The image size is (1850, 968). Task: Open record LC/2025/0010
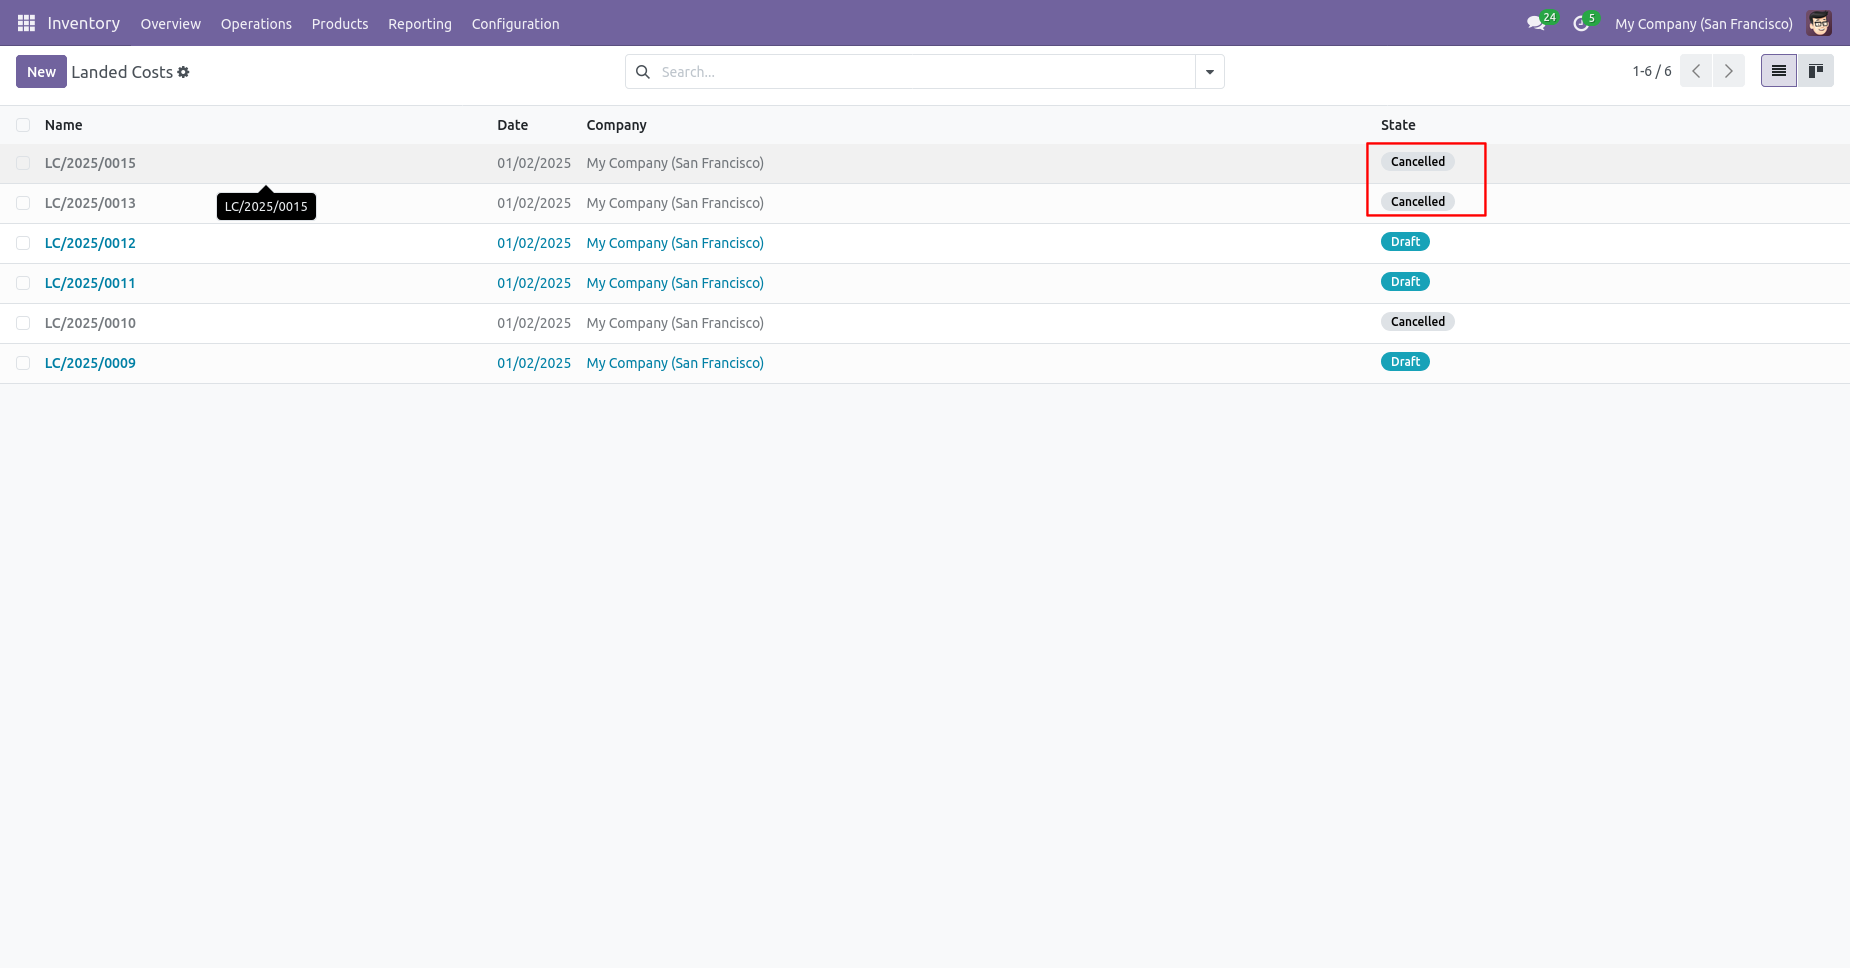(x=90, y=323)
